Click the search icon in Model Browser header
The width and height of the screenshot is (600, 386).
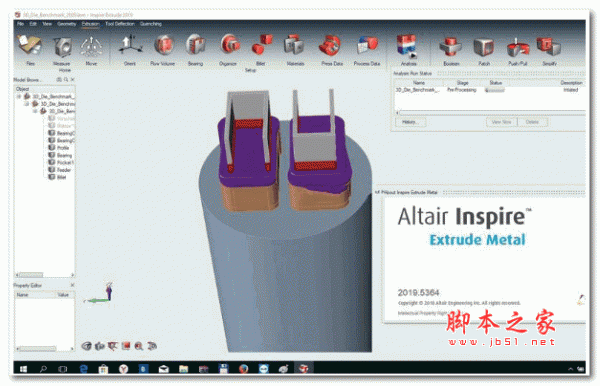66,80
